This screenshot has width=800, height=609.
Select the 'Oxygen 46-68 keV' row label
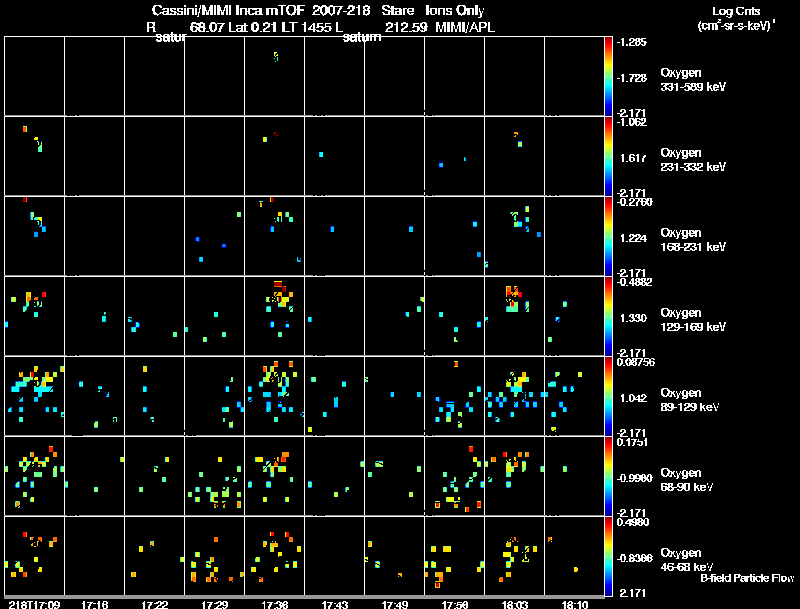687,560
